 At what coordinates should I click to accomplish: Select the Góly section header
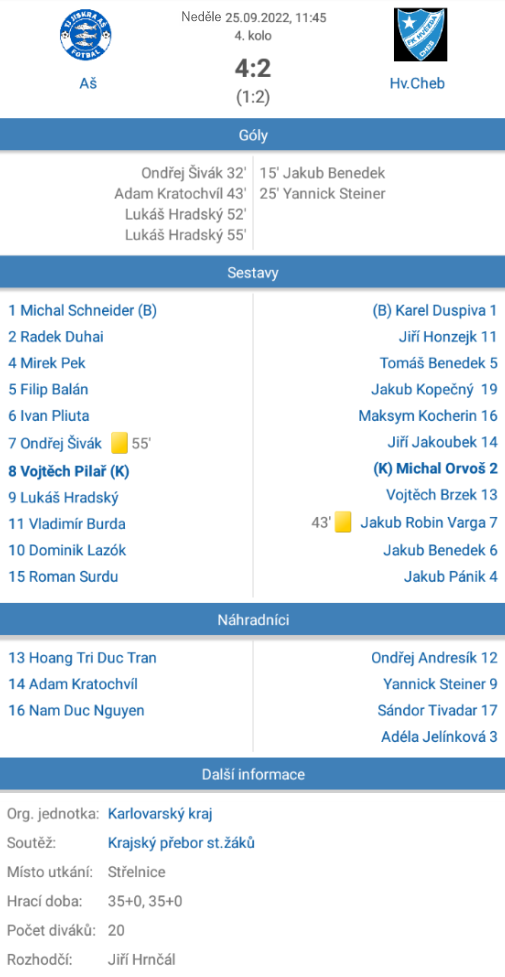252,135
